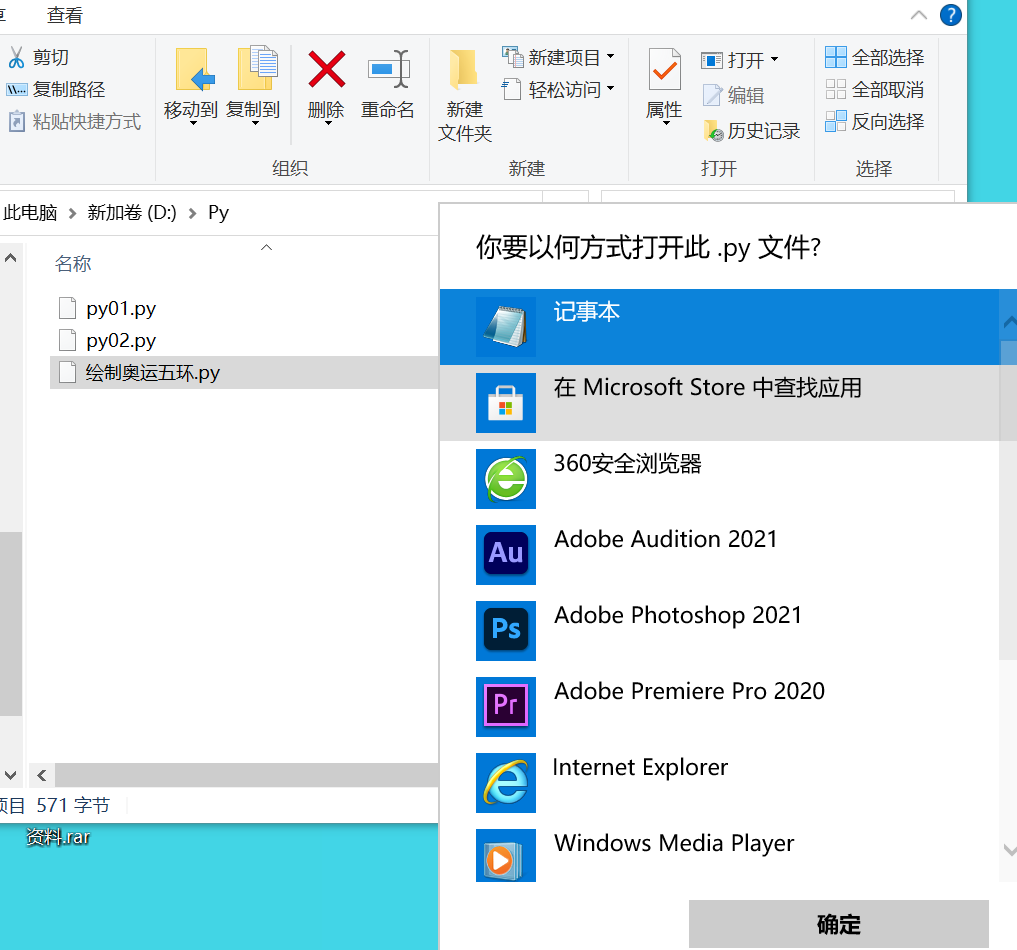Click the History (历史记录) icon
Viewport: 1017px width, 950px height.
point(713,131)
